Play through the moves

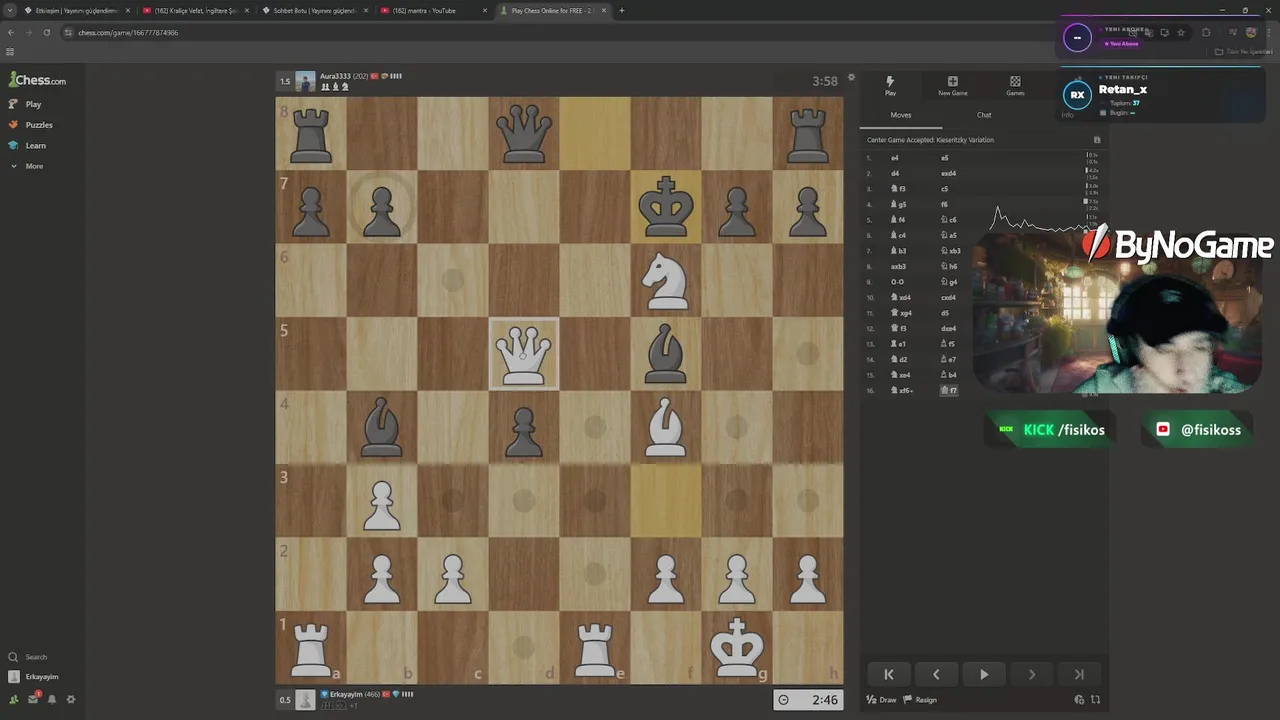[x=984, y=674]
